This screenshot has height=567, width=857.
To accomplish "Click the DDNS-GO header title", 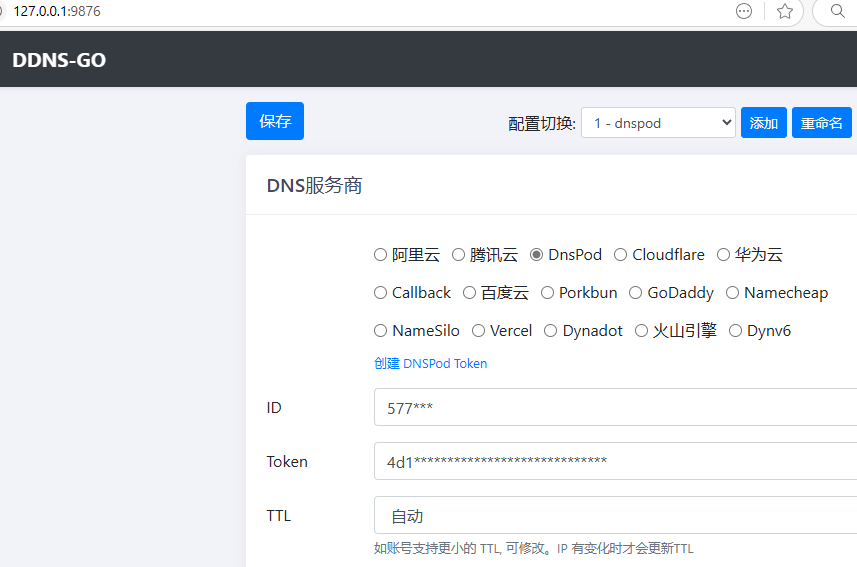I will [x=59, y=60].
